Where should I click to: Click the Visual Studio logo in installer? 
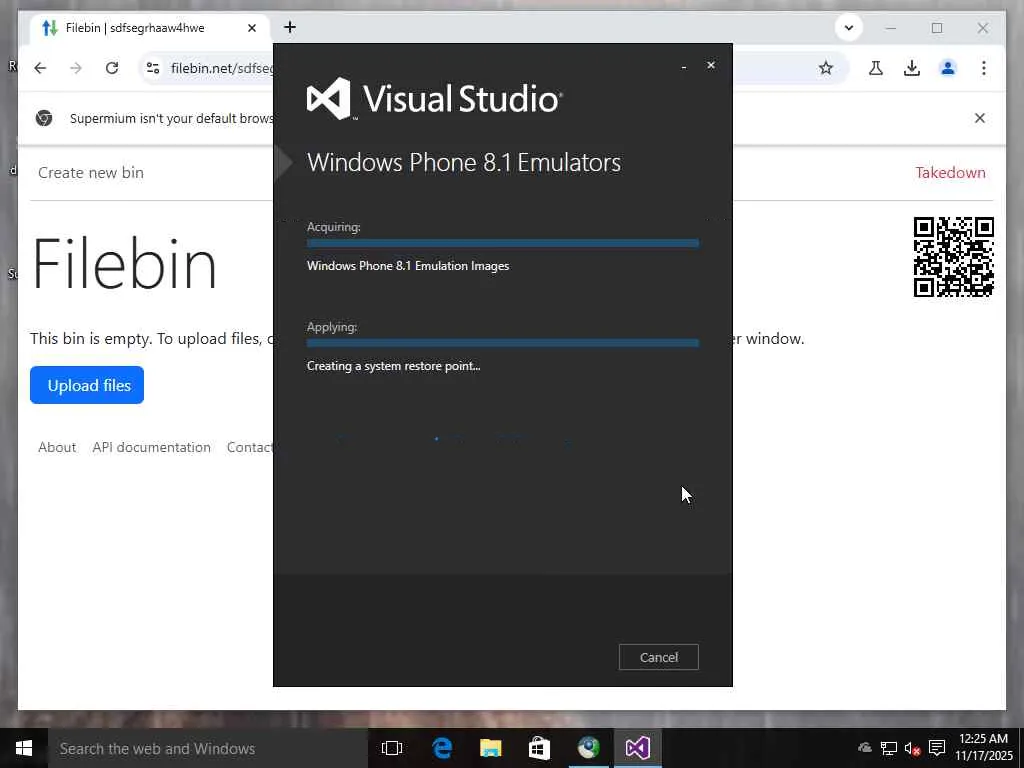(434, 99)
